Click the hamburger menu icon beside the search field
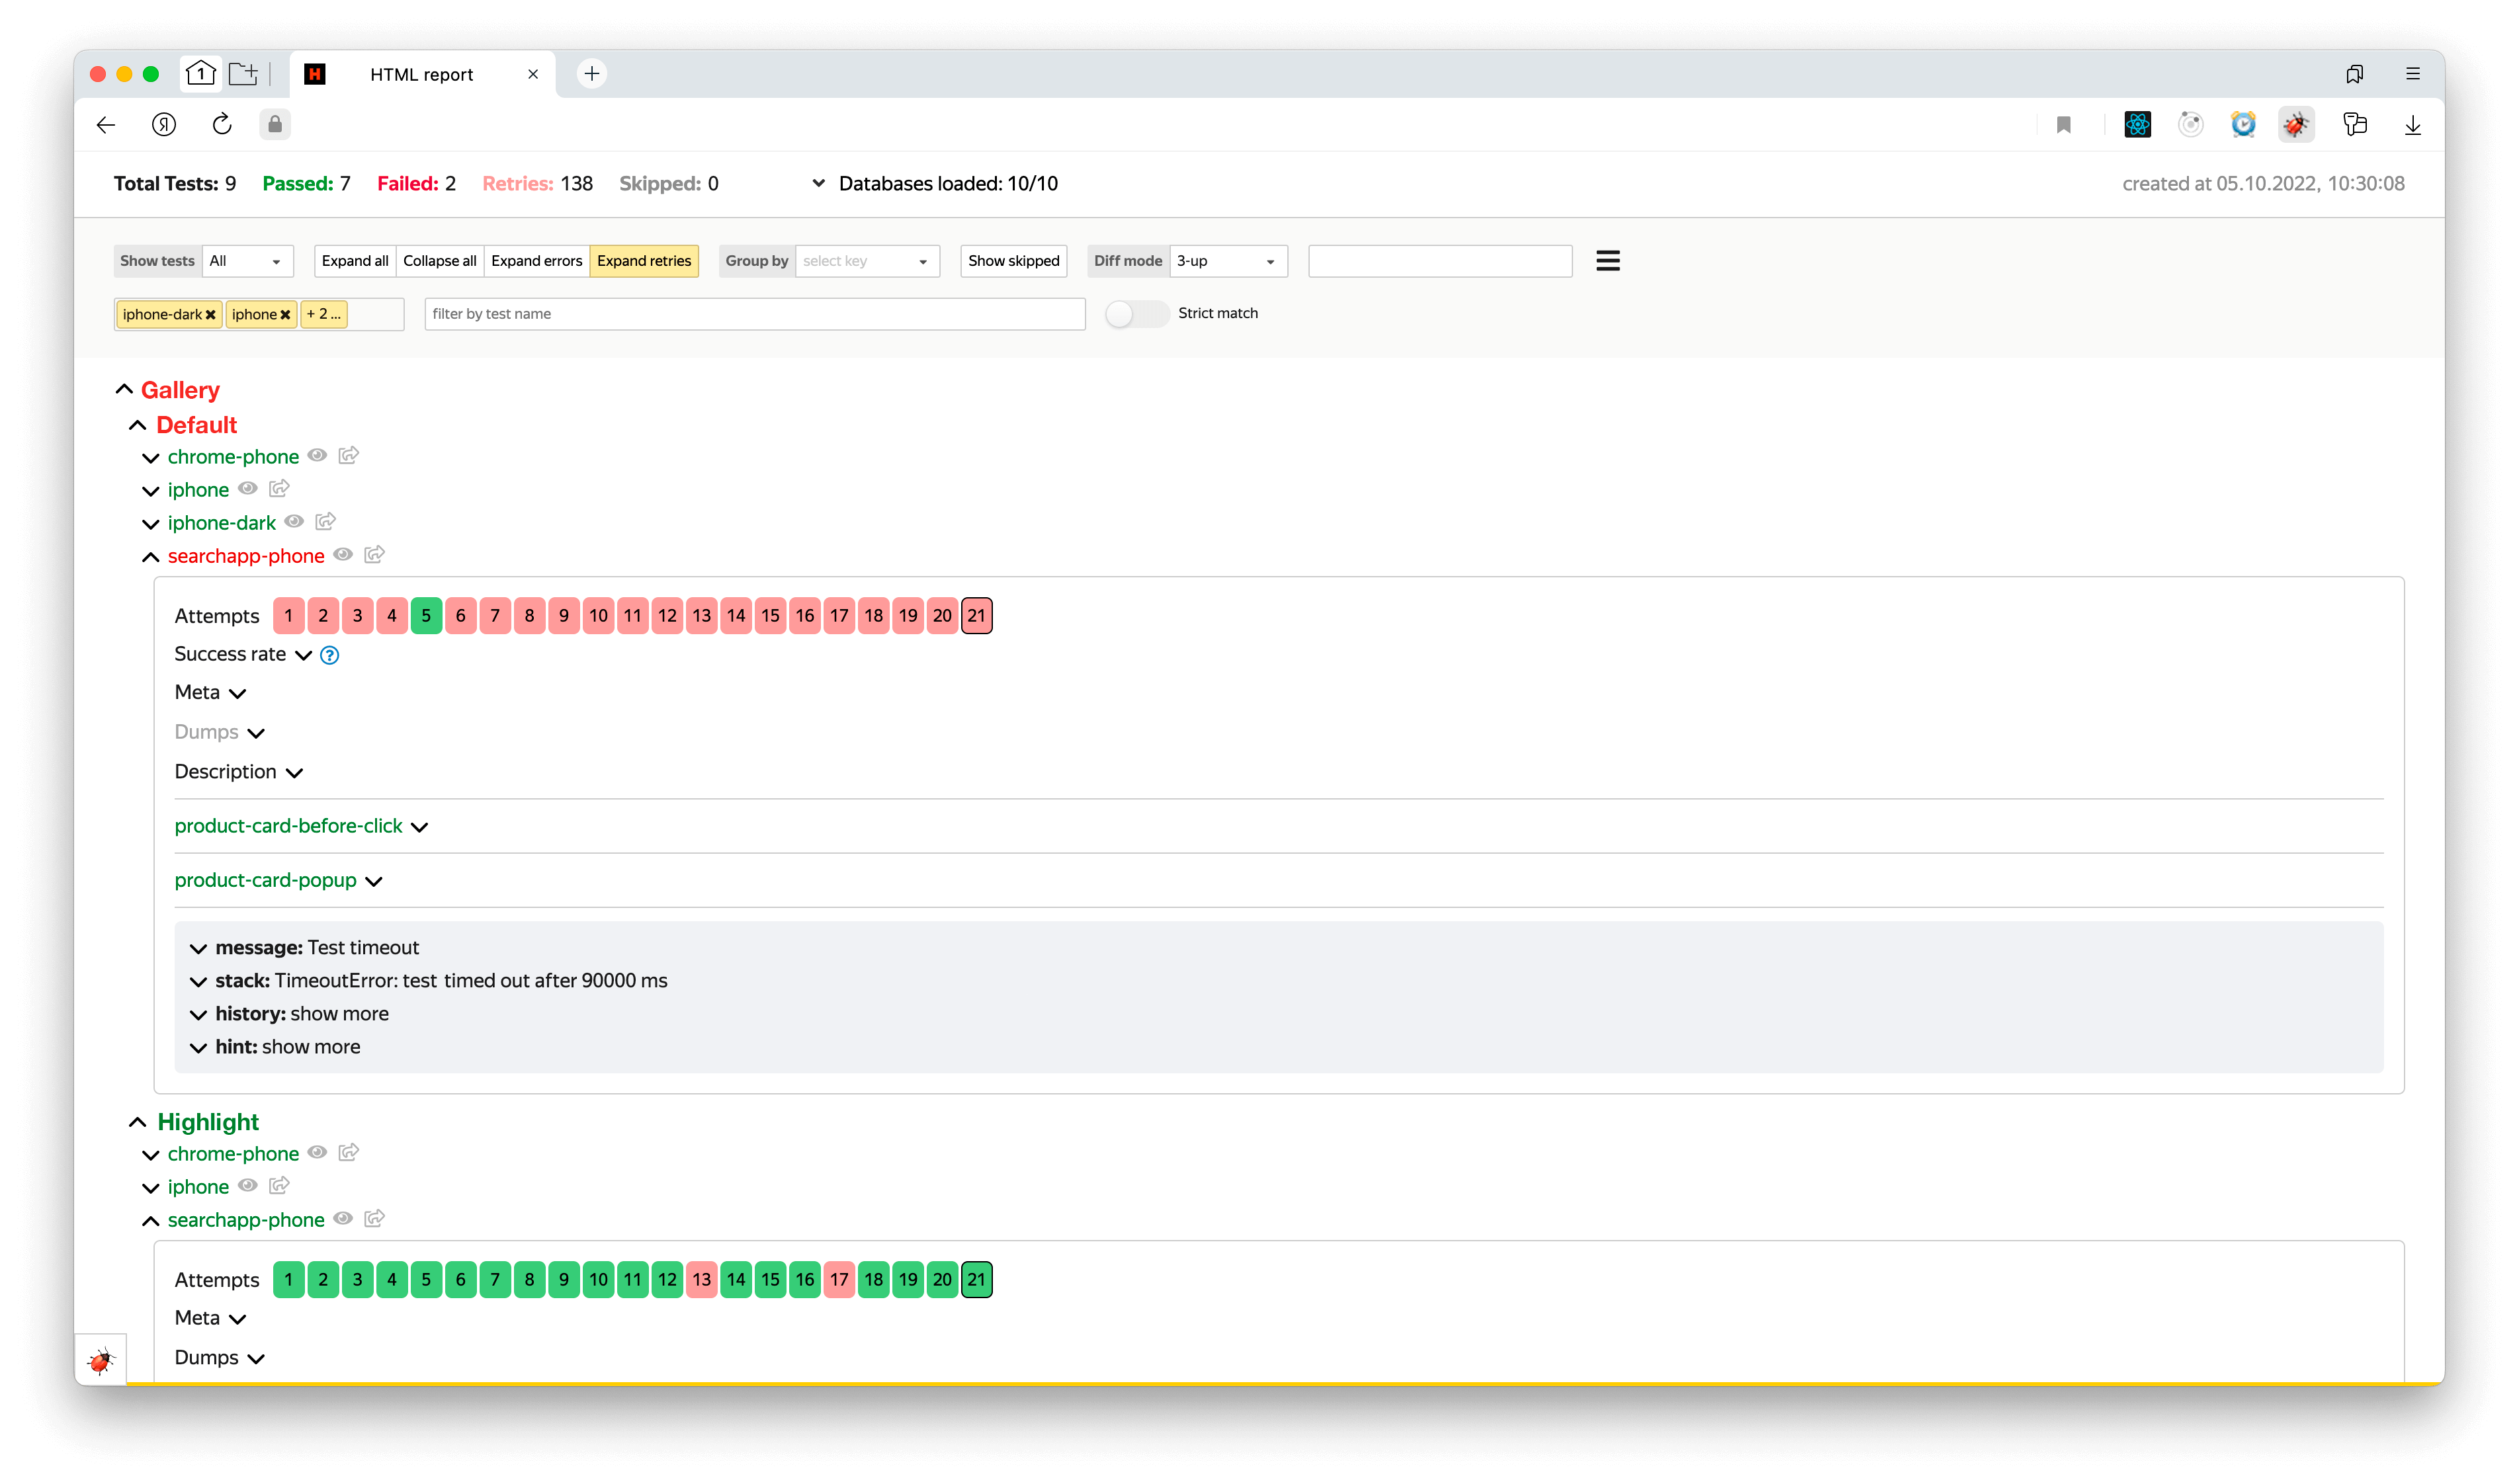 (1607, 261)
